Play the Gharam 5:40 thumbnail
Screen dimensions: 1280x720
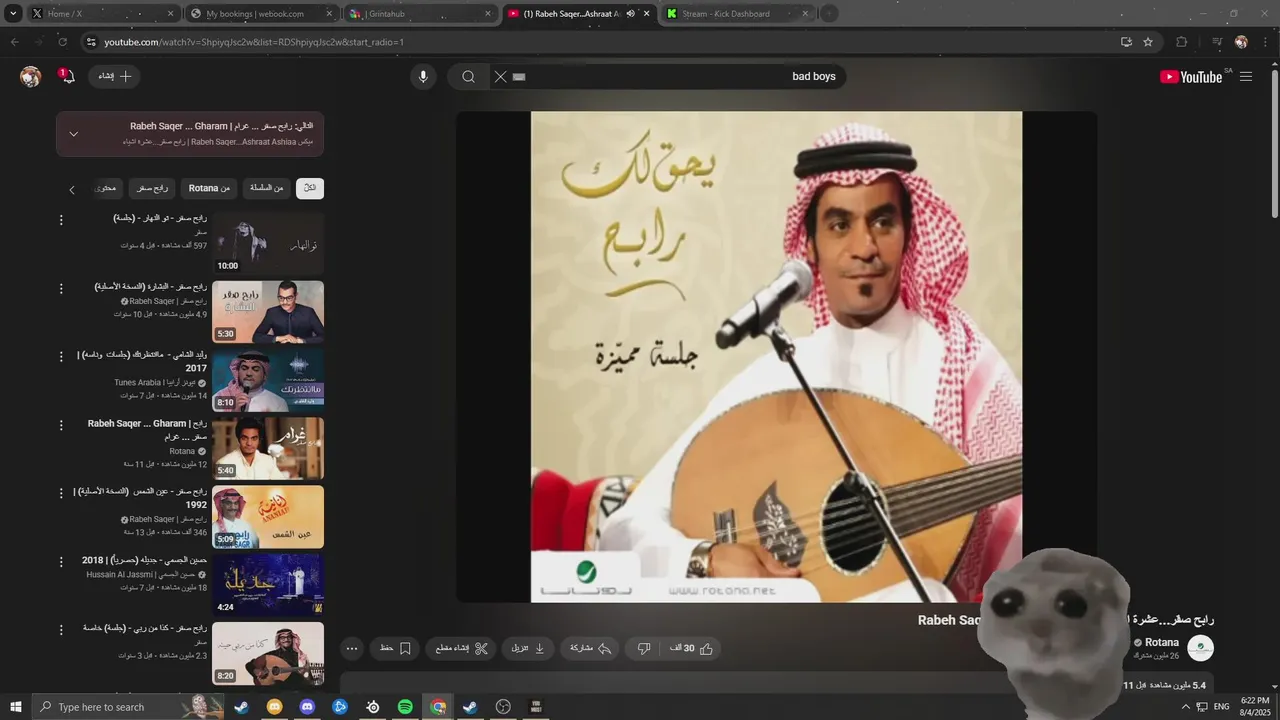268,448
